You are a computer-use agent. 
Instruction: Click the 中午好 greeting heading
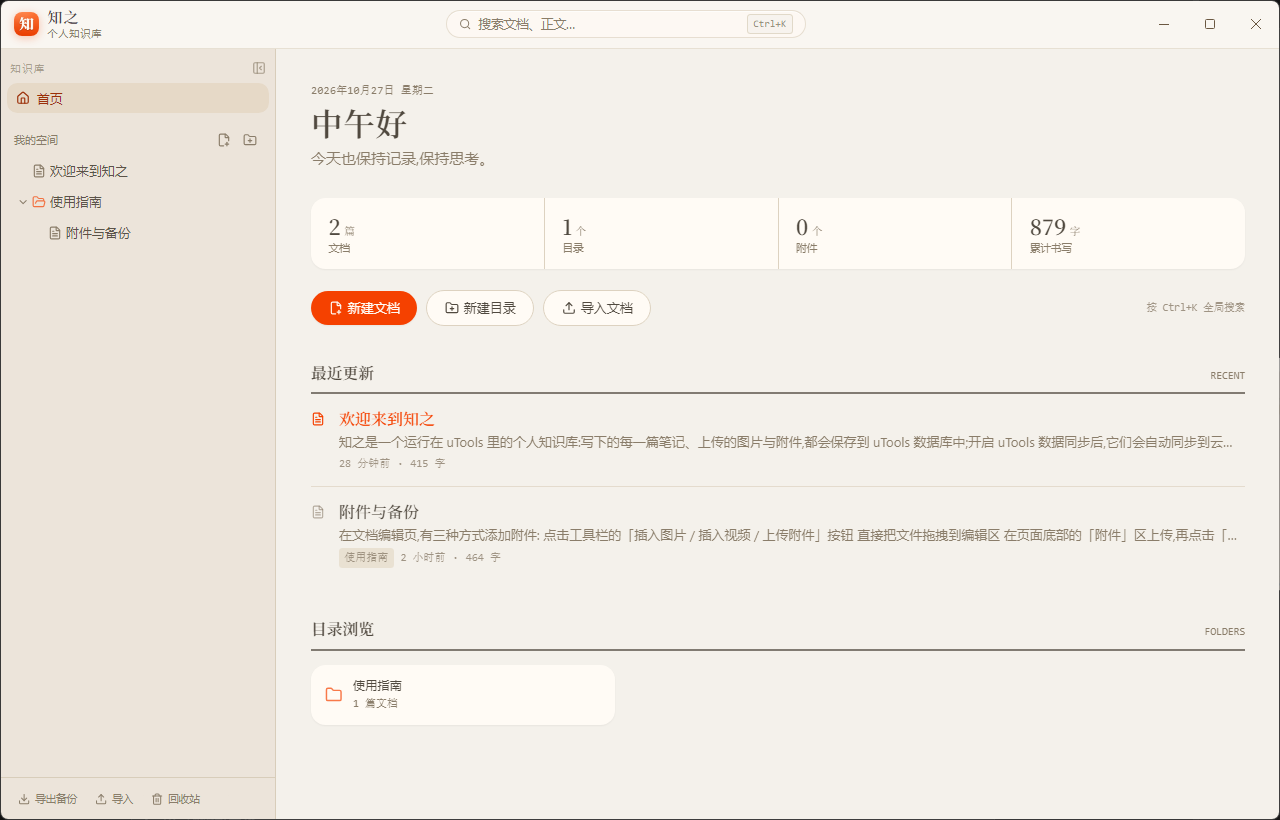point(360,124)
